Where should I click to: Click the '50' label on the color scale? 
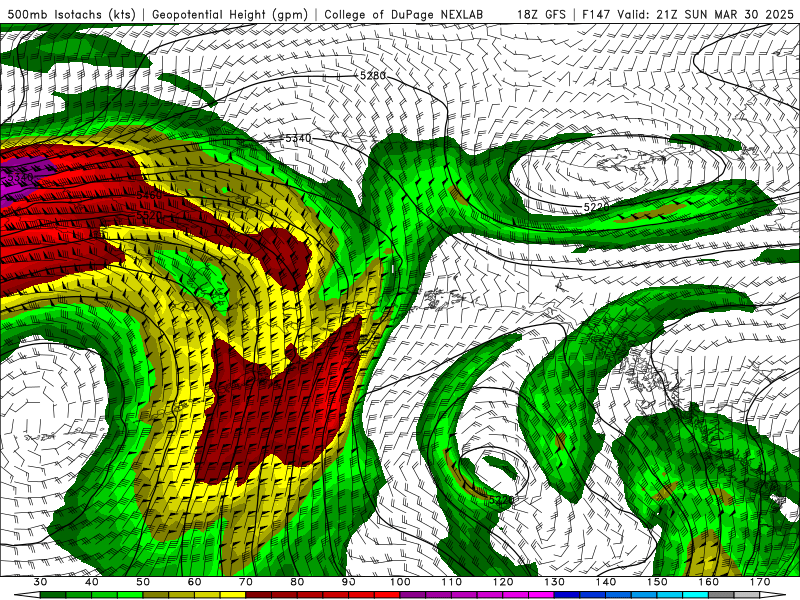[143, 582]
